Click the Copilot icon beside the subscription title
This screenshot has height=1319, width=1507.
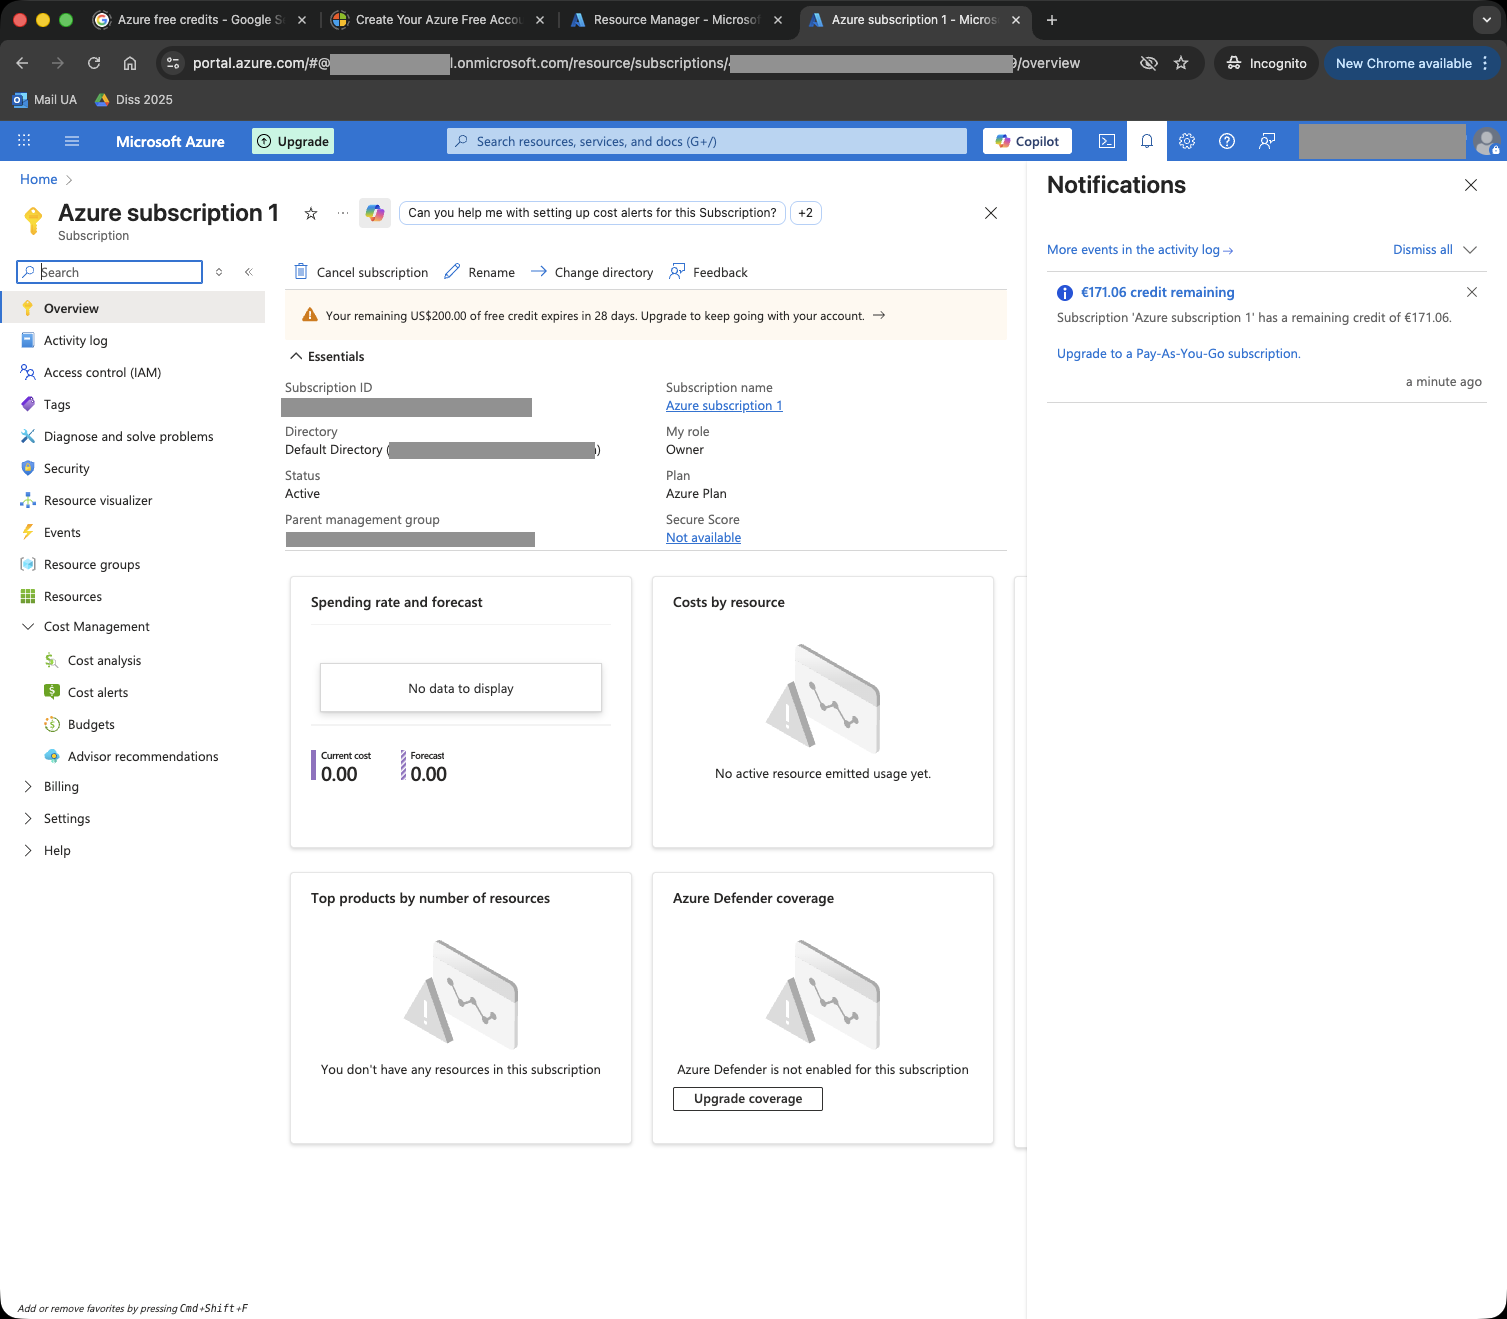click(375, 213)
